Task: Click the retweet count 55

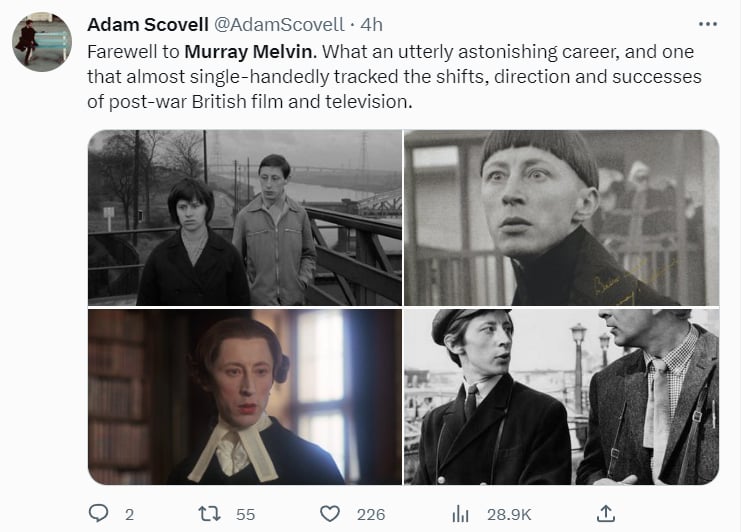Action: pyautogui.click(x=245, y=514)
